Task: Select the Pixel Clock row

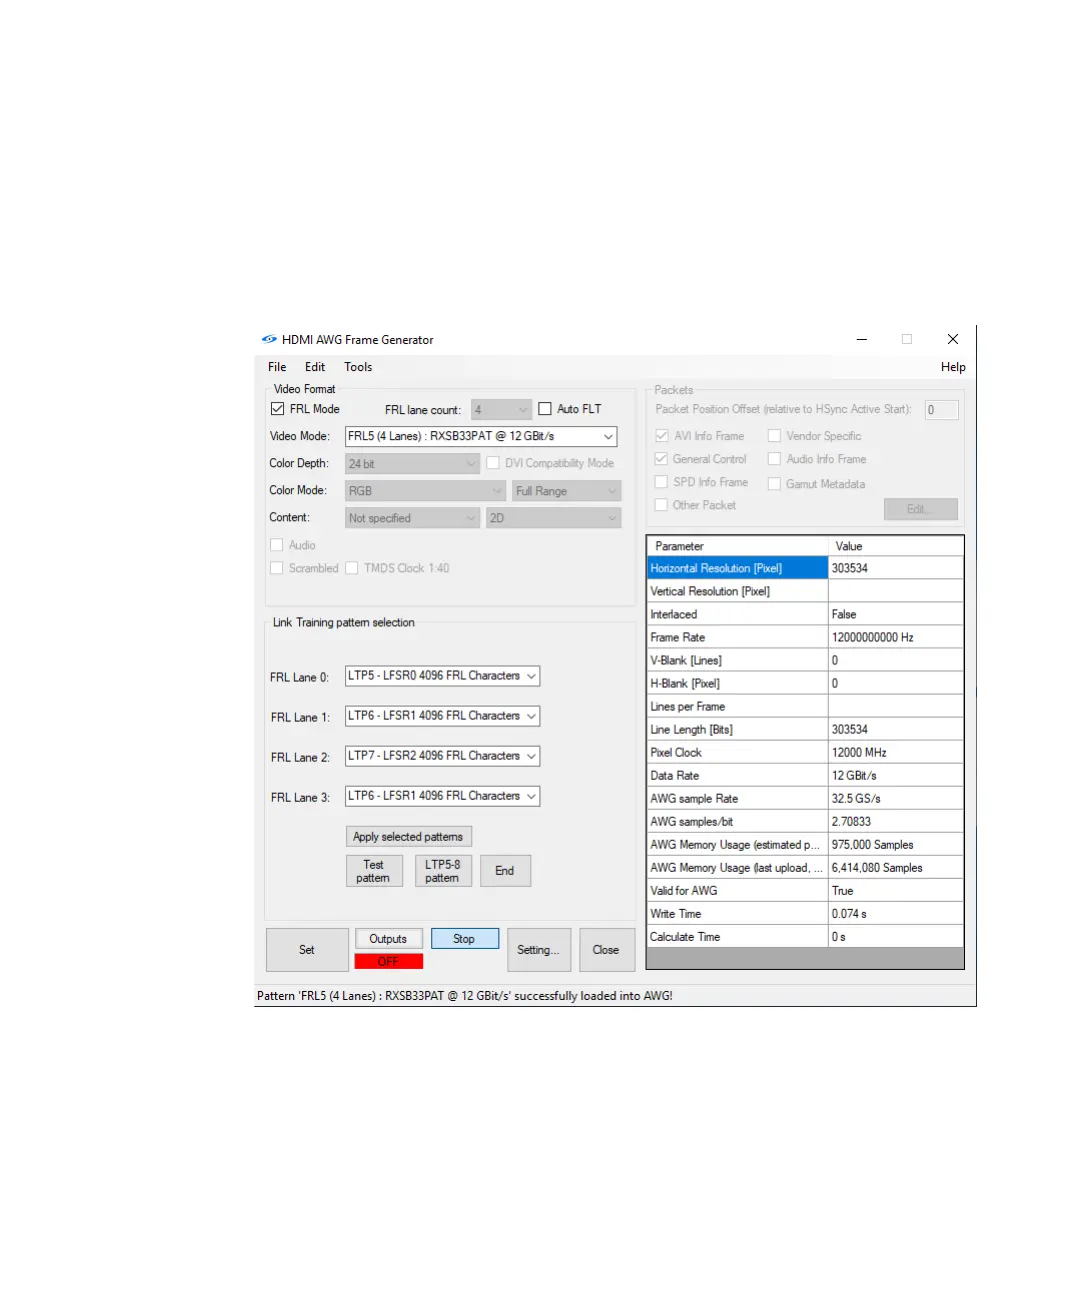Action: point(805,752)
